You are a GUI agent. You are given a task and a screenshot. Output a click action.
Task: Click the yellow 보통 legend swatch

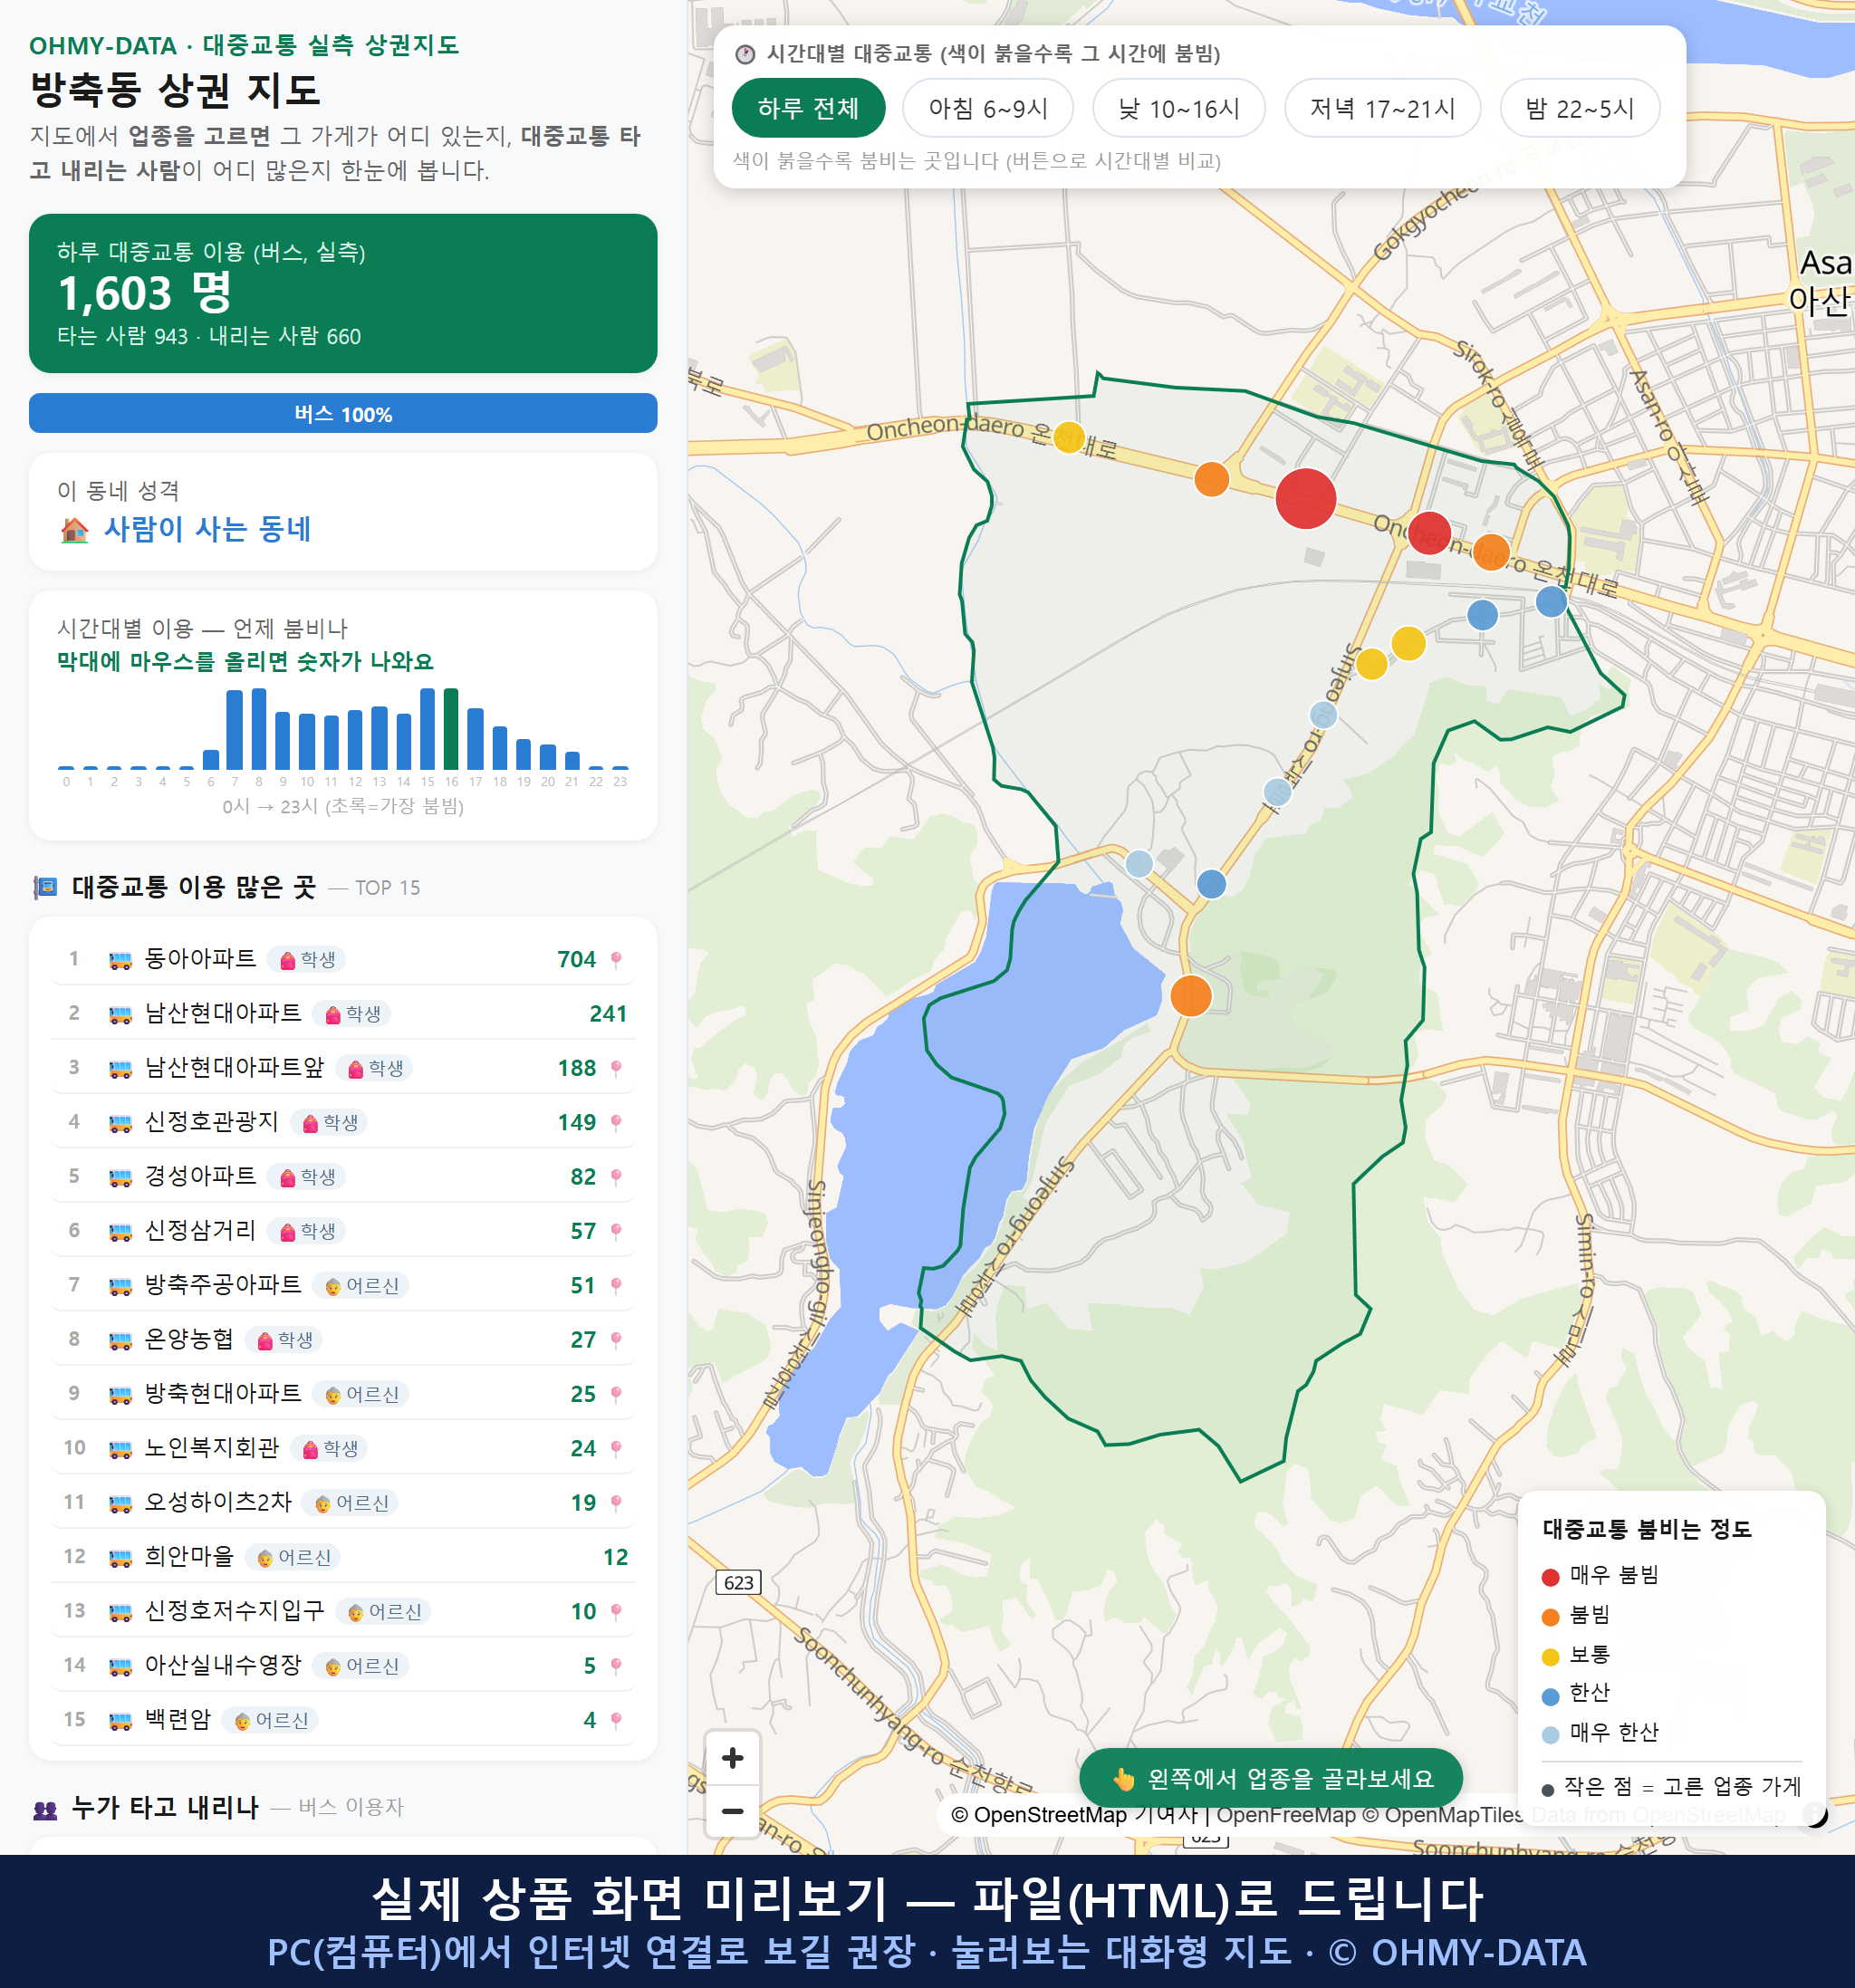coord(1550,1657)
